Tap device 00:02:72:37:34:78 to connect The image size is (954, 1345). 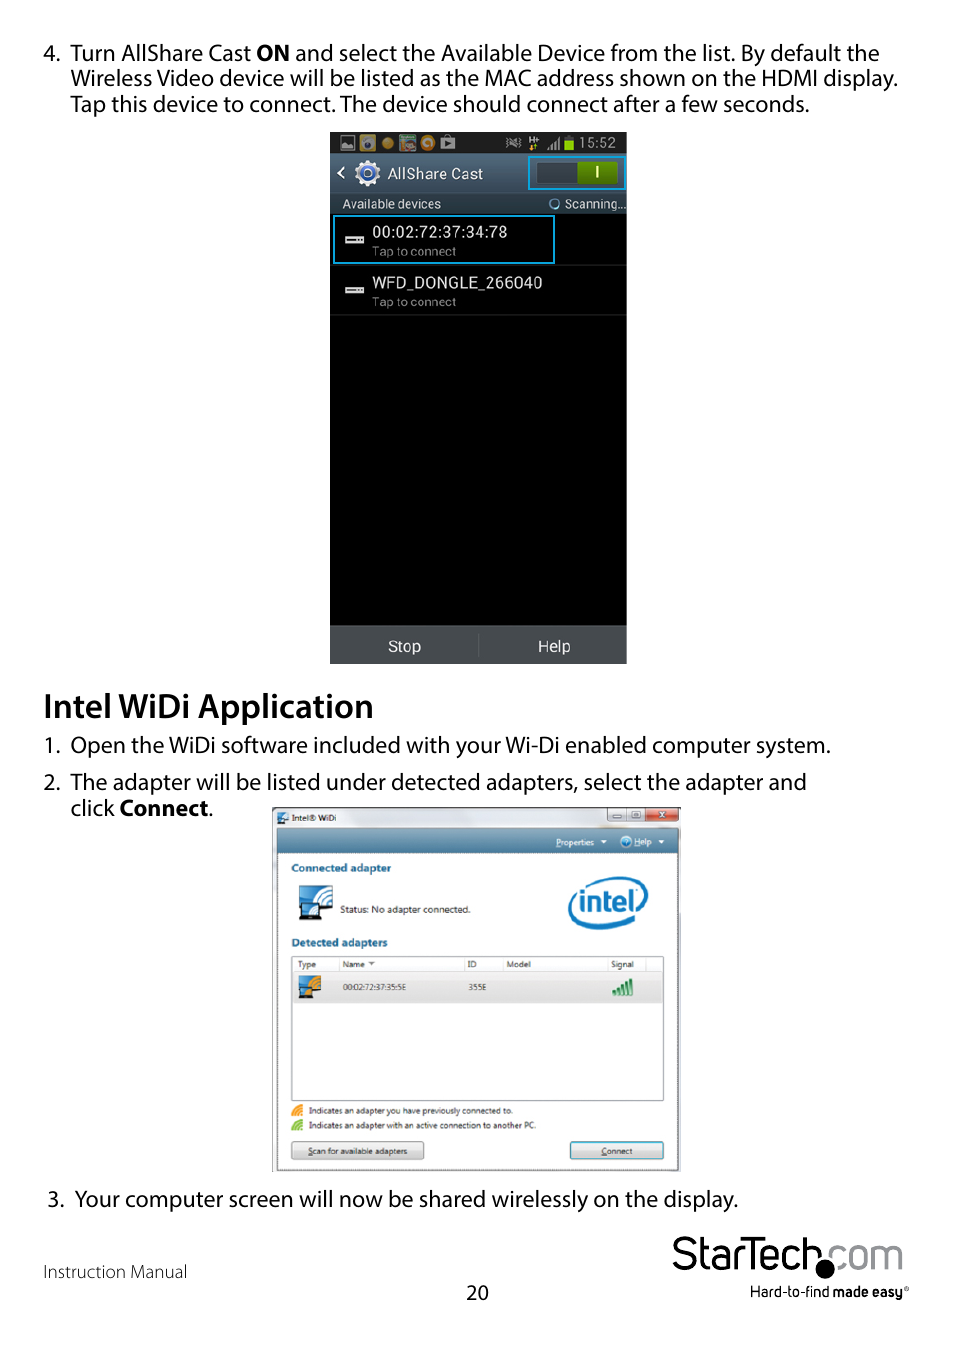(x=444, y=240)
